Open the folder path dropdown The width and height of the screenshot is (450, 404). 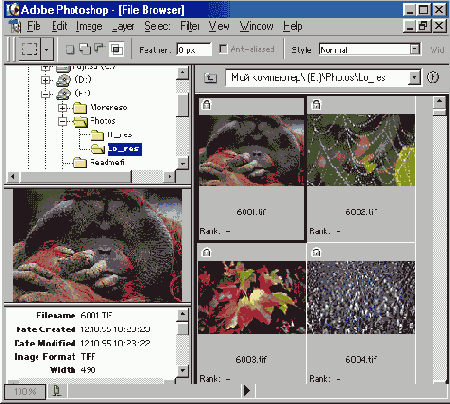[x=414, y=78]
